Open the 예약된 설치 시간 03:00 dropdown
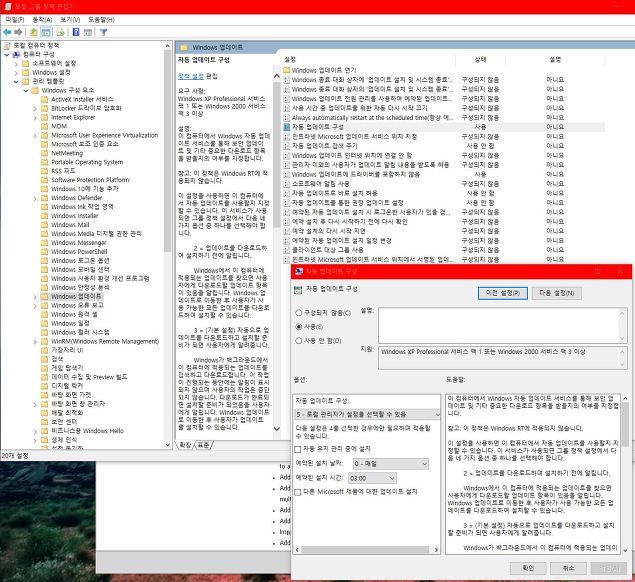This screenshot has width=635, height=582. [x=372, y=478]
